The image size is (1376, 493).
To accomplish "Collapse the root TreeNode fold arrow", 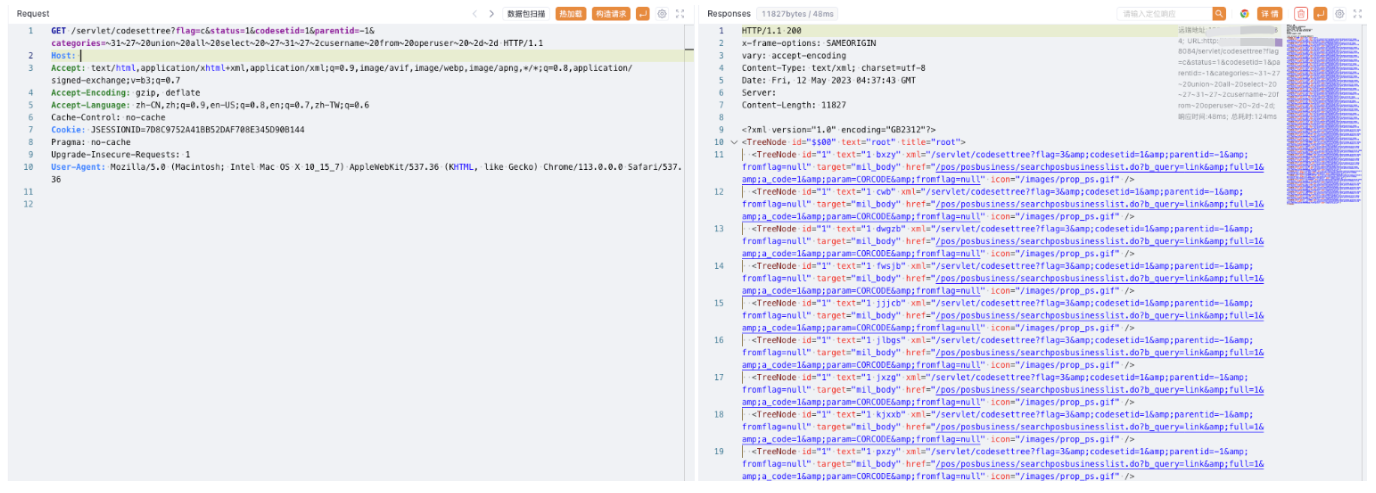I will tap(734, 143).
